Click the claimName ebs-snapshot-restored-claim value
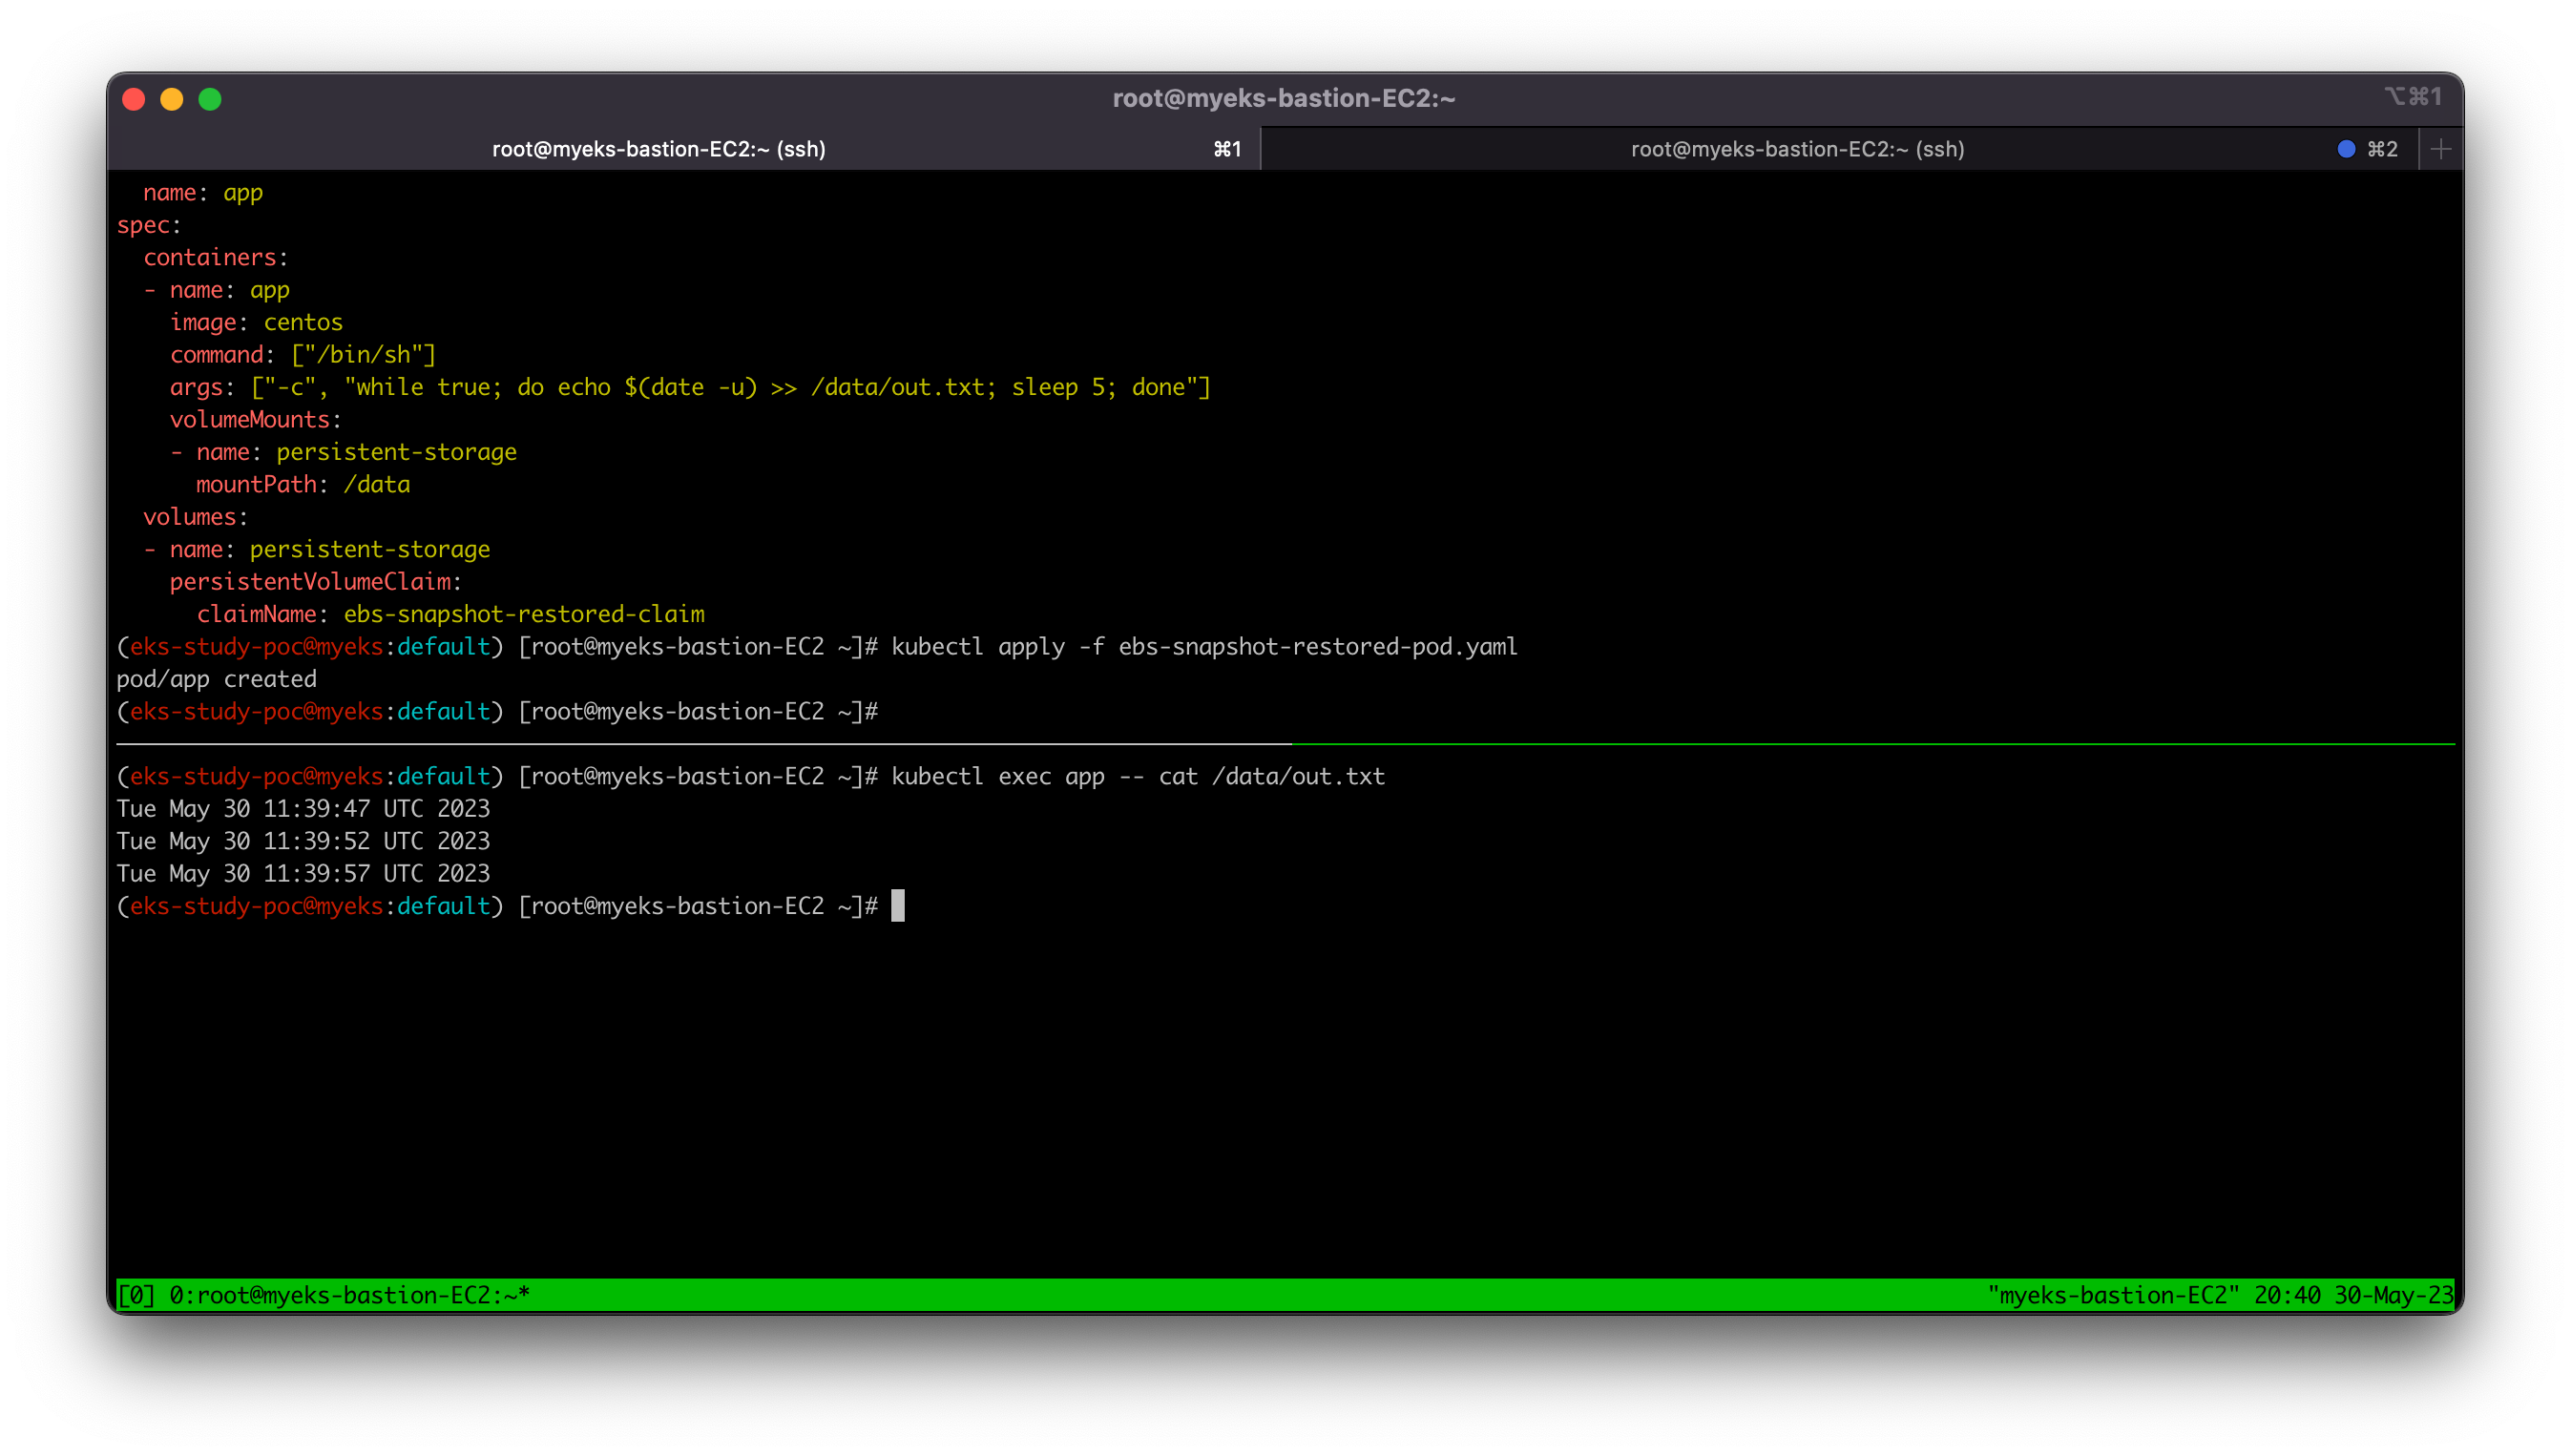The height and width of the screenshot is (1456, 2571). [523, 614]
